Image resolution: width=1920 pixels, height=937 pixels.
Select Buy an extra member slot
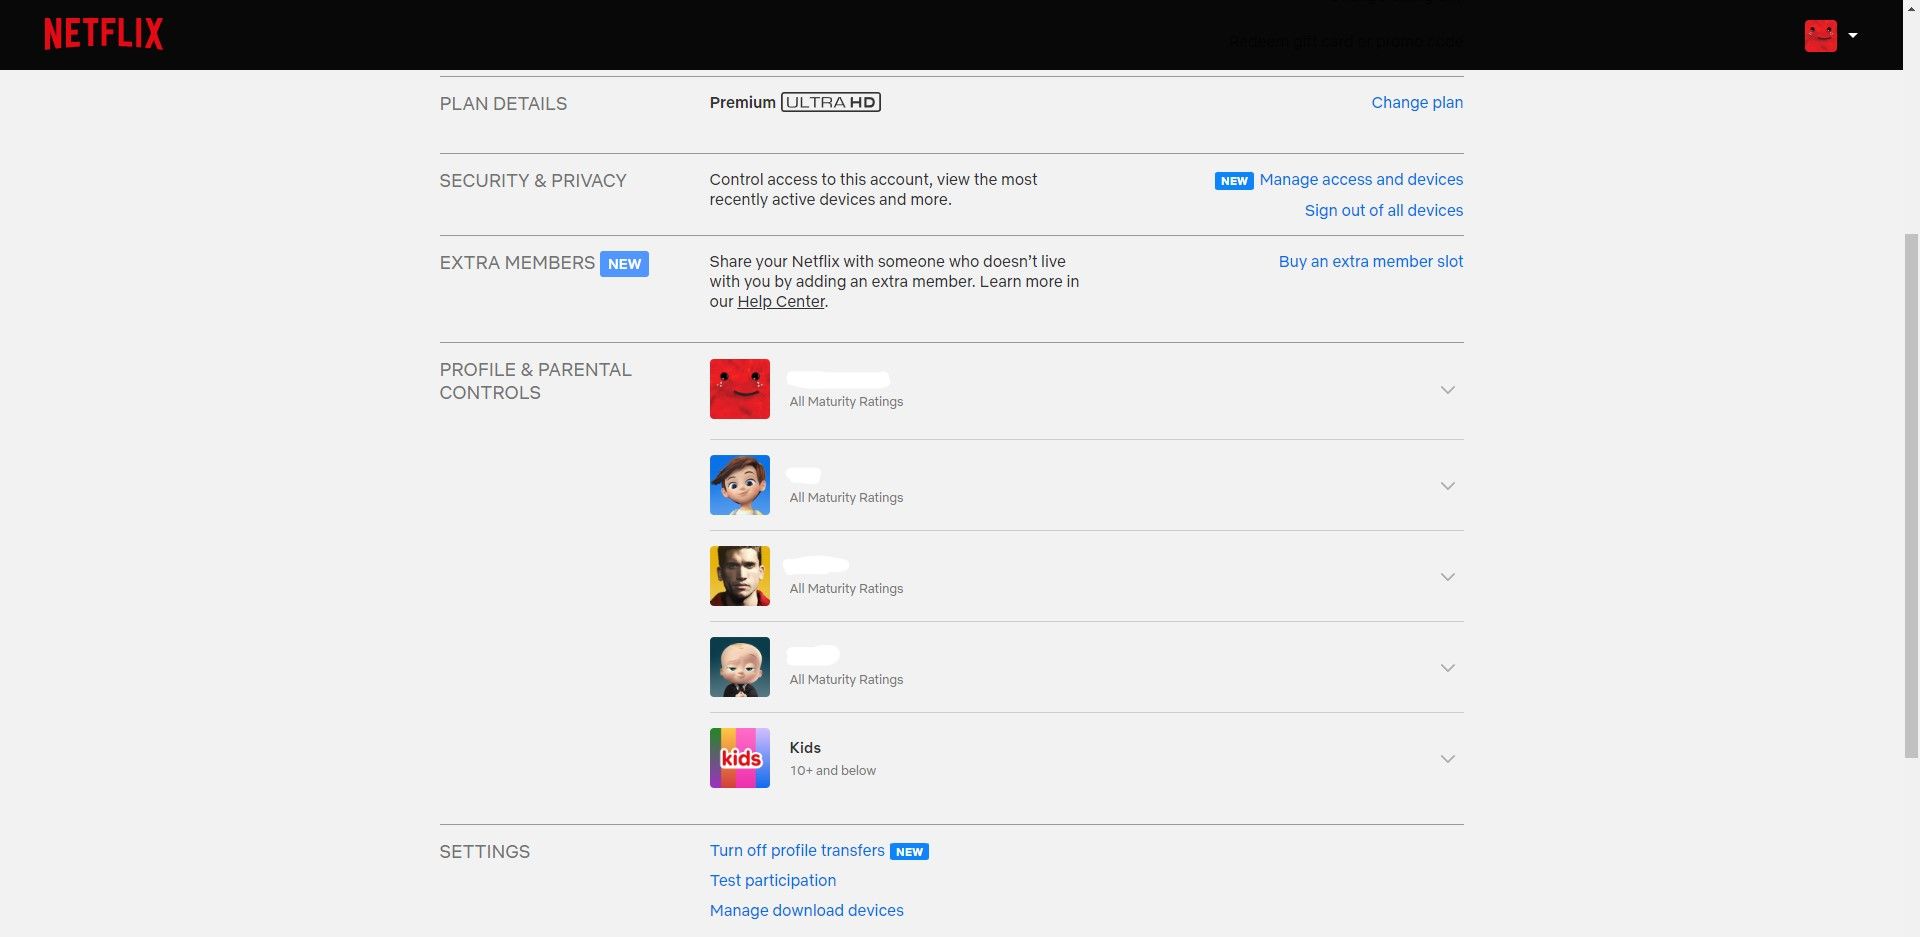point(1370,261)
